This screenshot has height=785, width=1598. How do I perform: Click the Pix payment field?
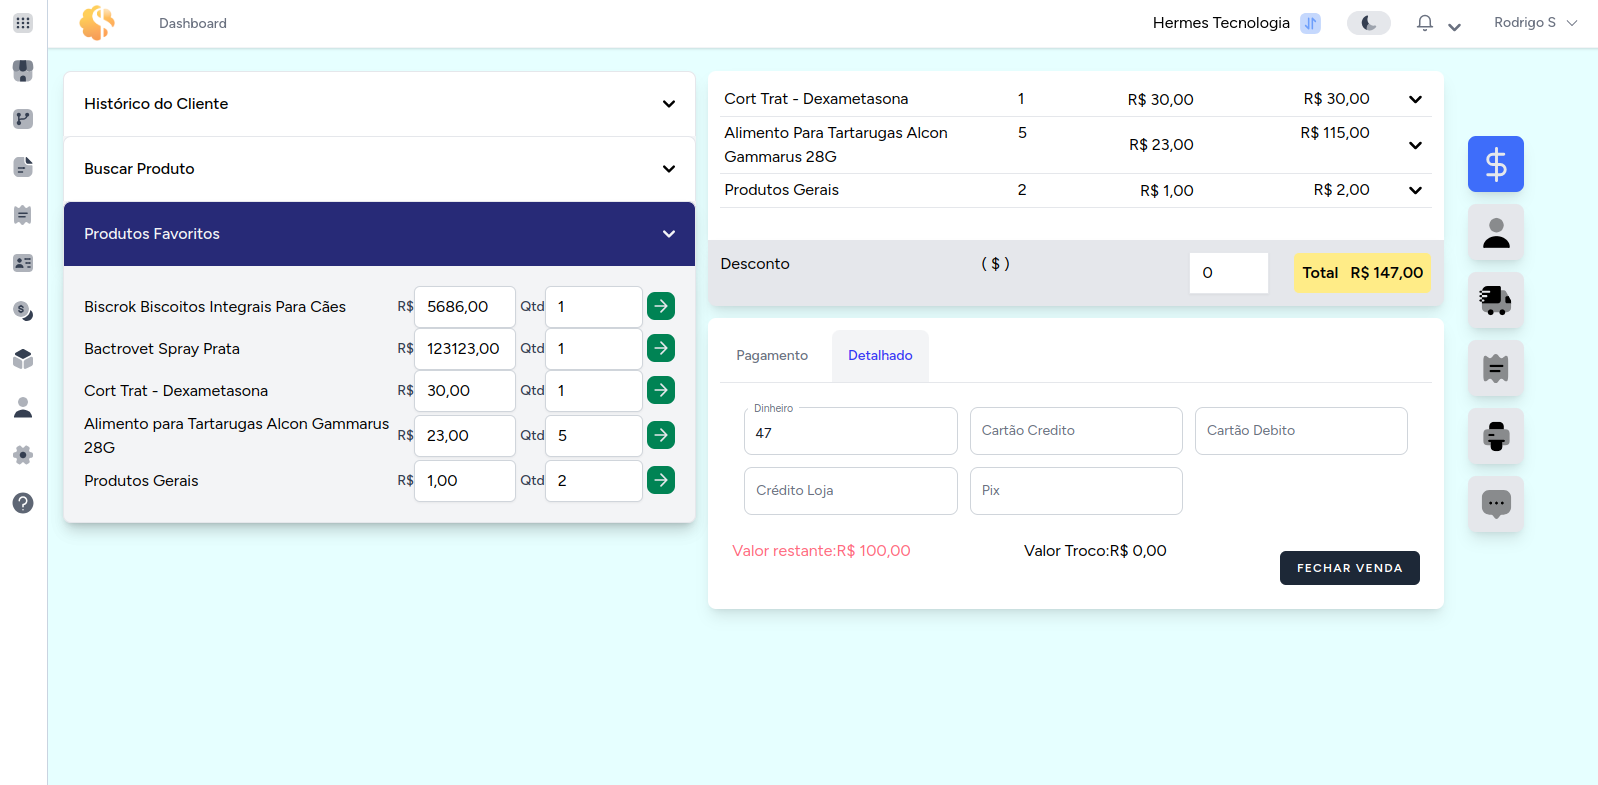(x=1076, y=491)
